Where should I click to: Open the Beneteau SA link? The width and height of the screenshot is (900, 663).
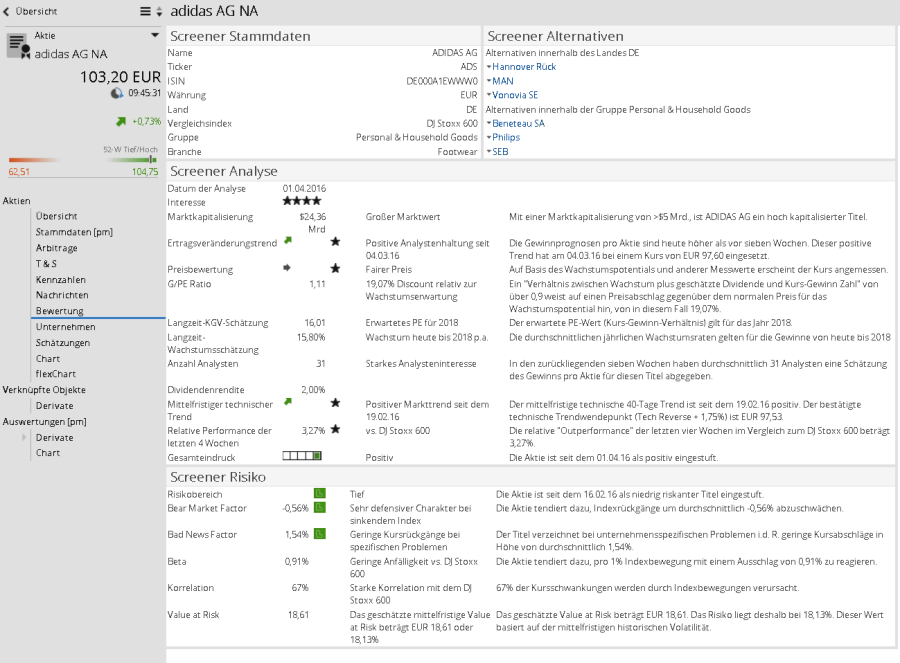point(518,123)
